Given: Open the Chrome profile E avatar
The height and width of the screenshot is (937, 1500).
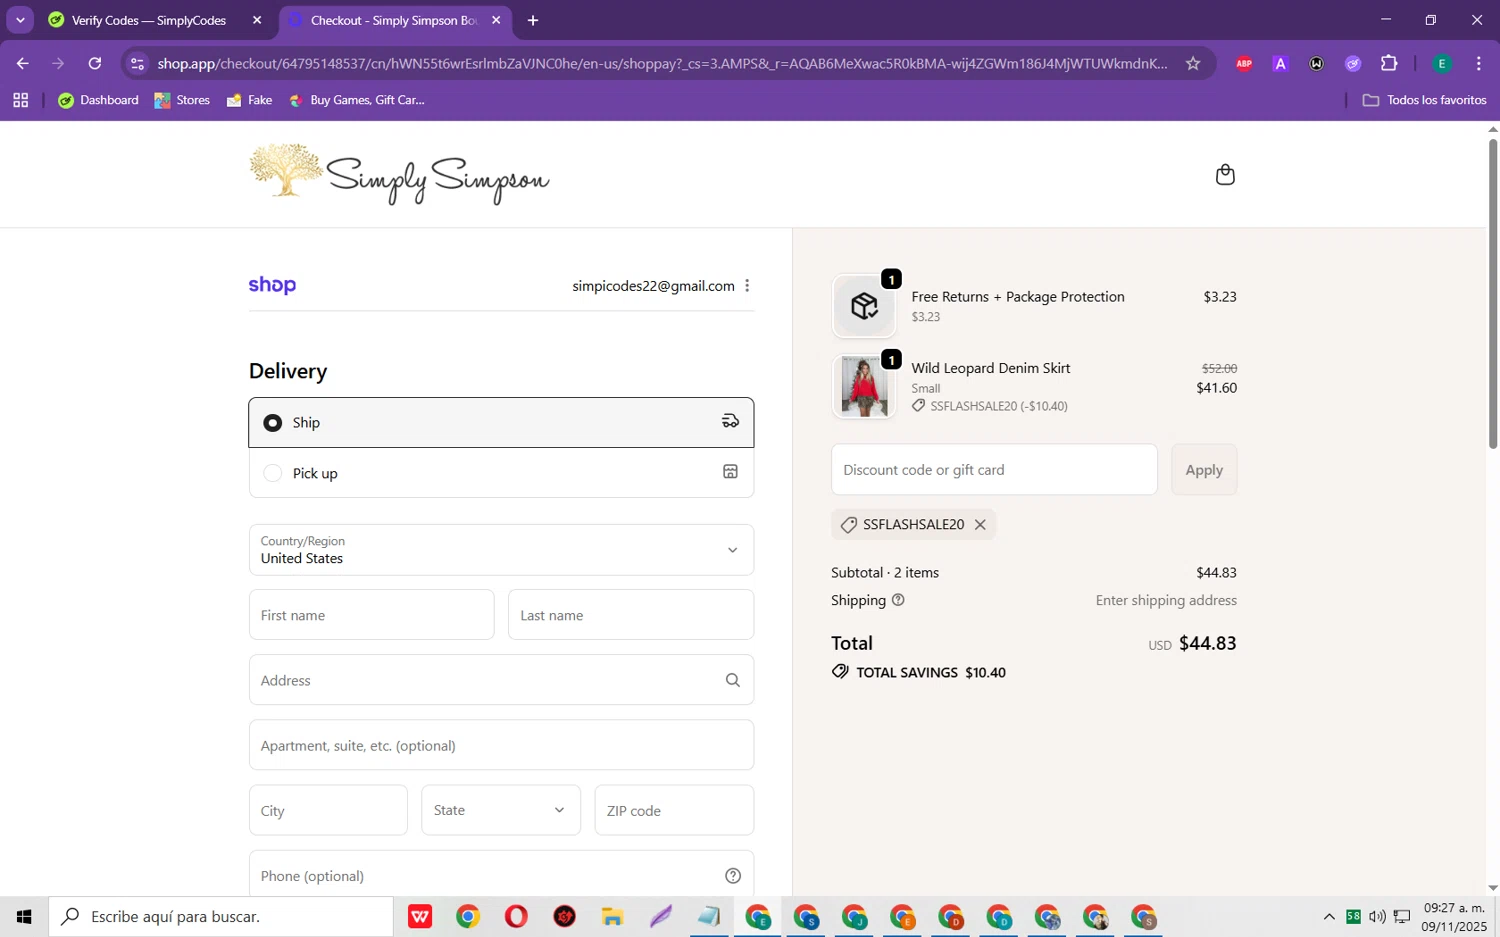Looking at the screenshot, I should tap(1442, 64).
